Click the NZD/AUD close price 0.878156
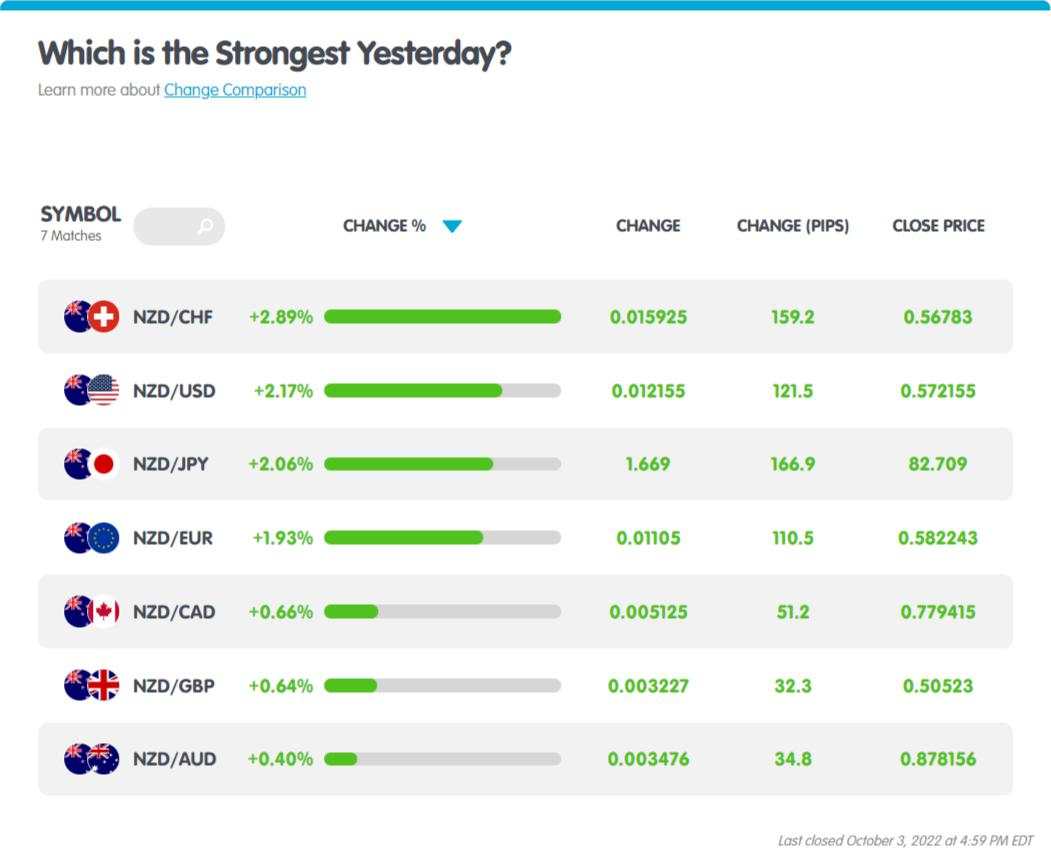 [938, 759]
